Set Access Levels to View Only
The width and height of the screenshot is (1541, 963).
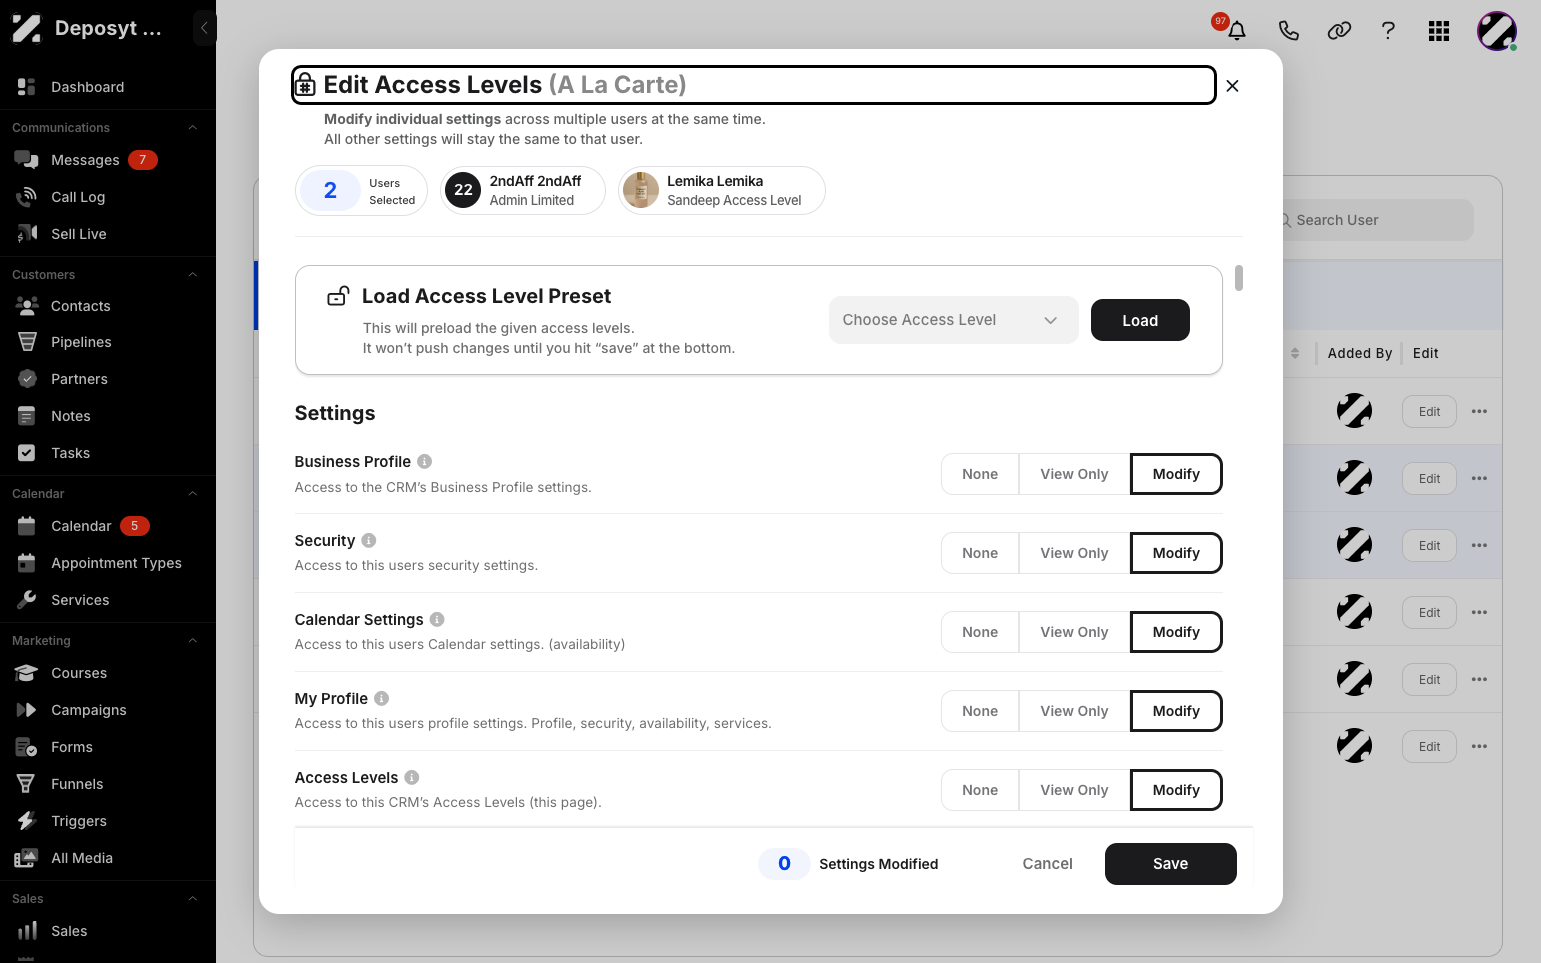(1074, 790)
